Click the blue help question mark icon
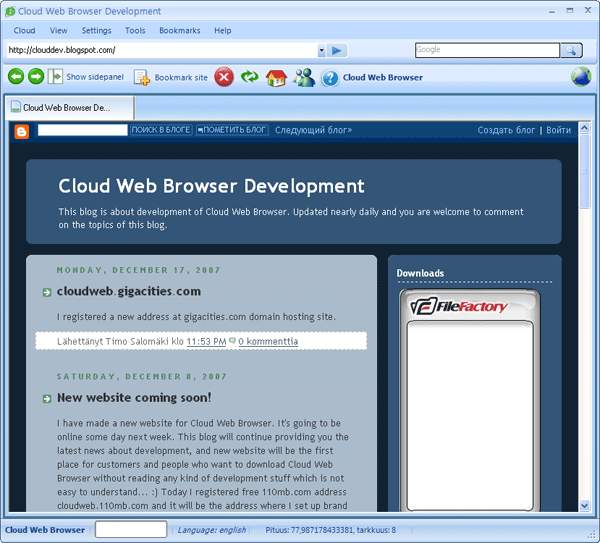 (x=330, y=78)
